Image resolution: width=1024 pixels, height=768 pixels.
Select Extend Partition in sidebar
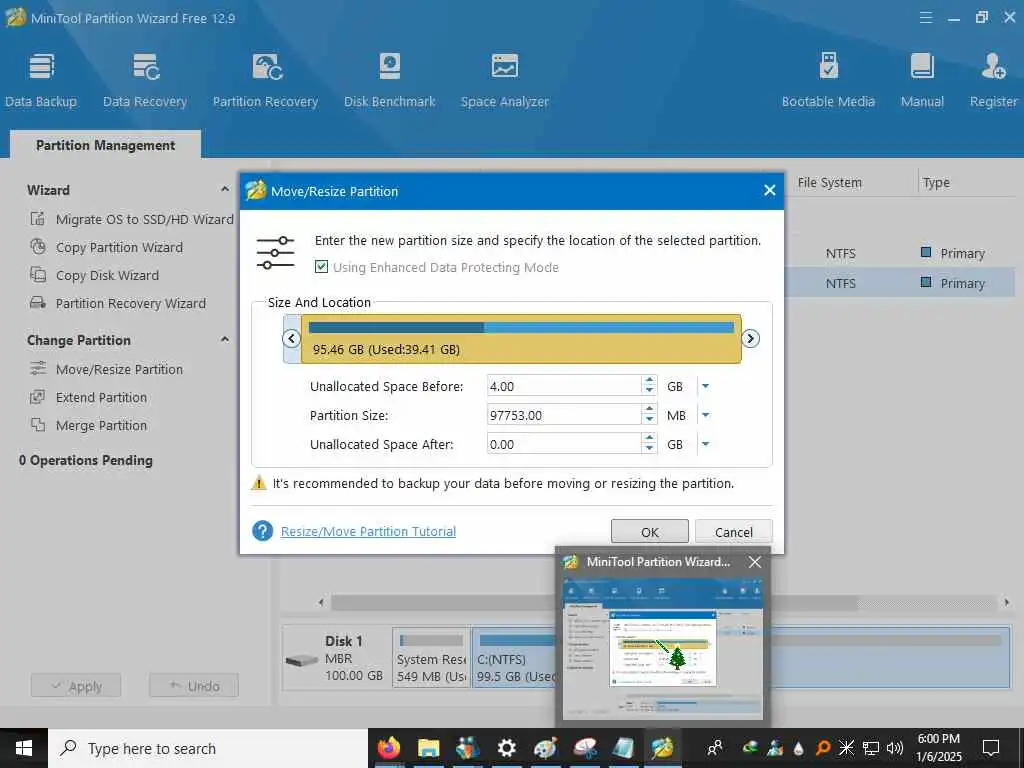(x=89, y=398)
